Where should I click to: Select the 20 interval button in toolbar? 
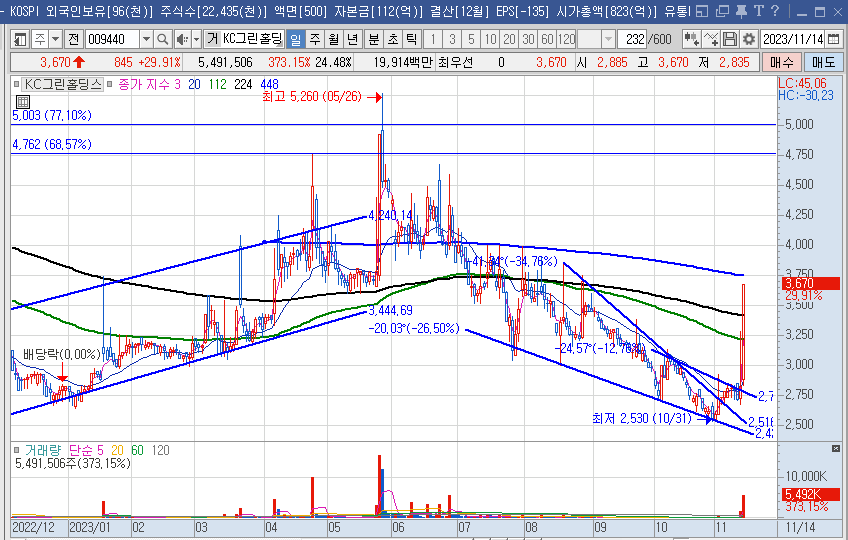click(x=509, y=39)
